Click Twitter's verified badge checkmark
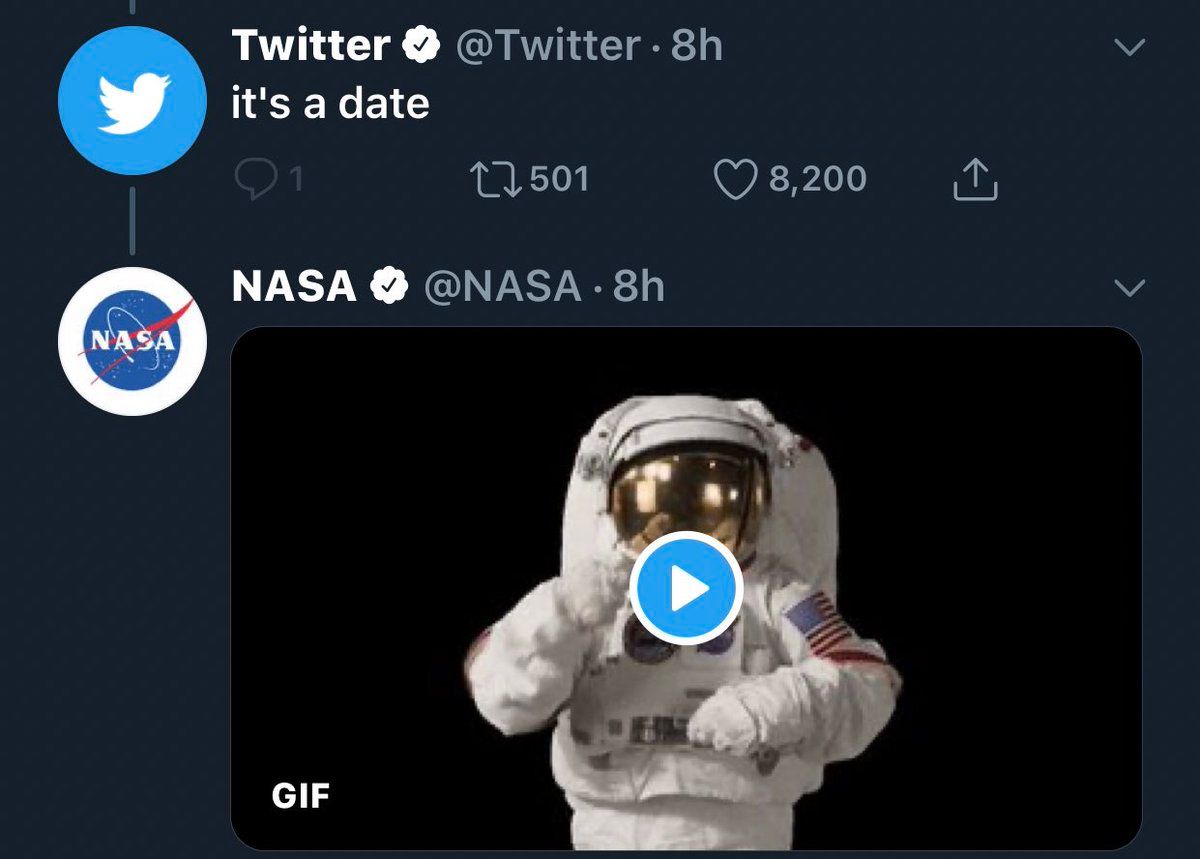 (x=423, y=44)
